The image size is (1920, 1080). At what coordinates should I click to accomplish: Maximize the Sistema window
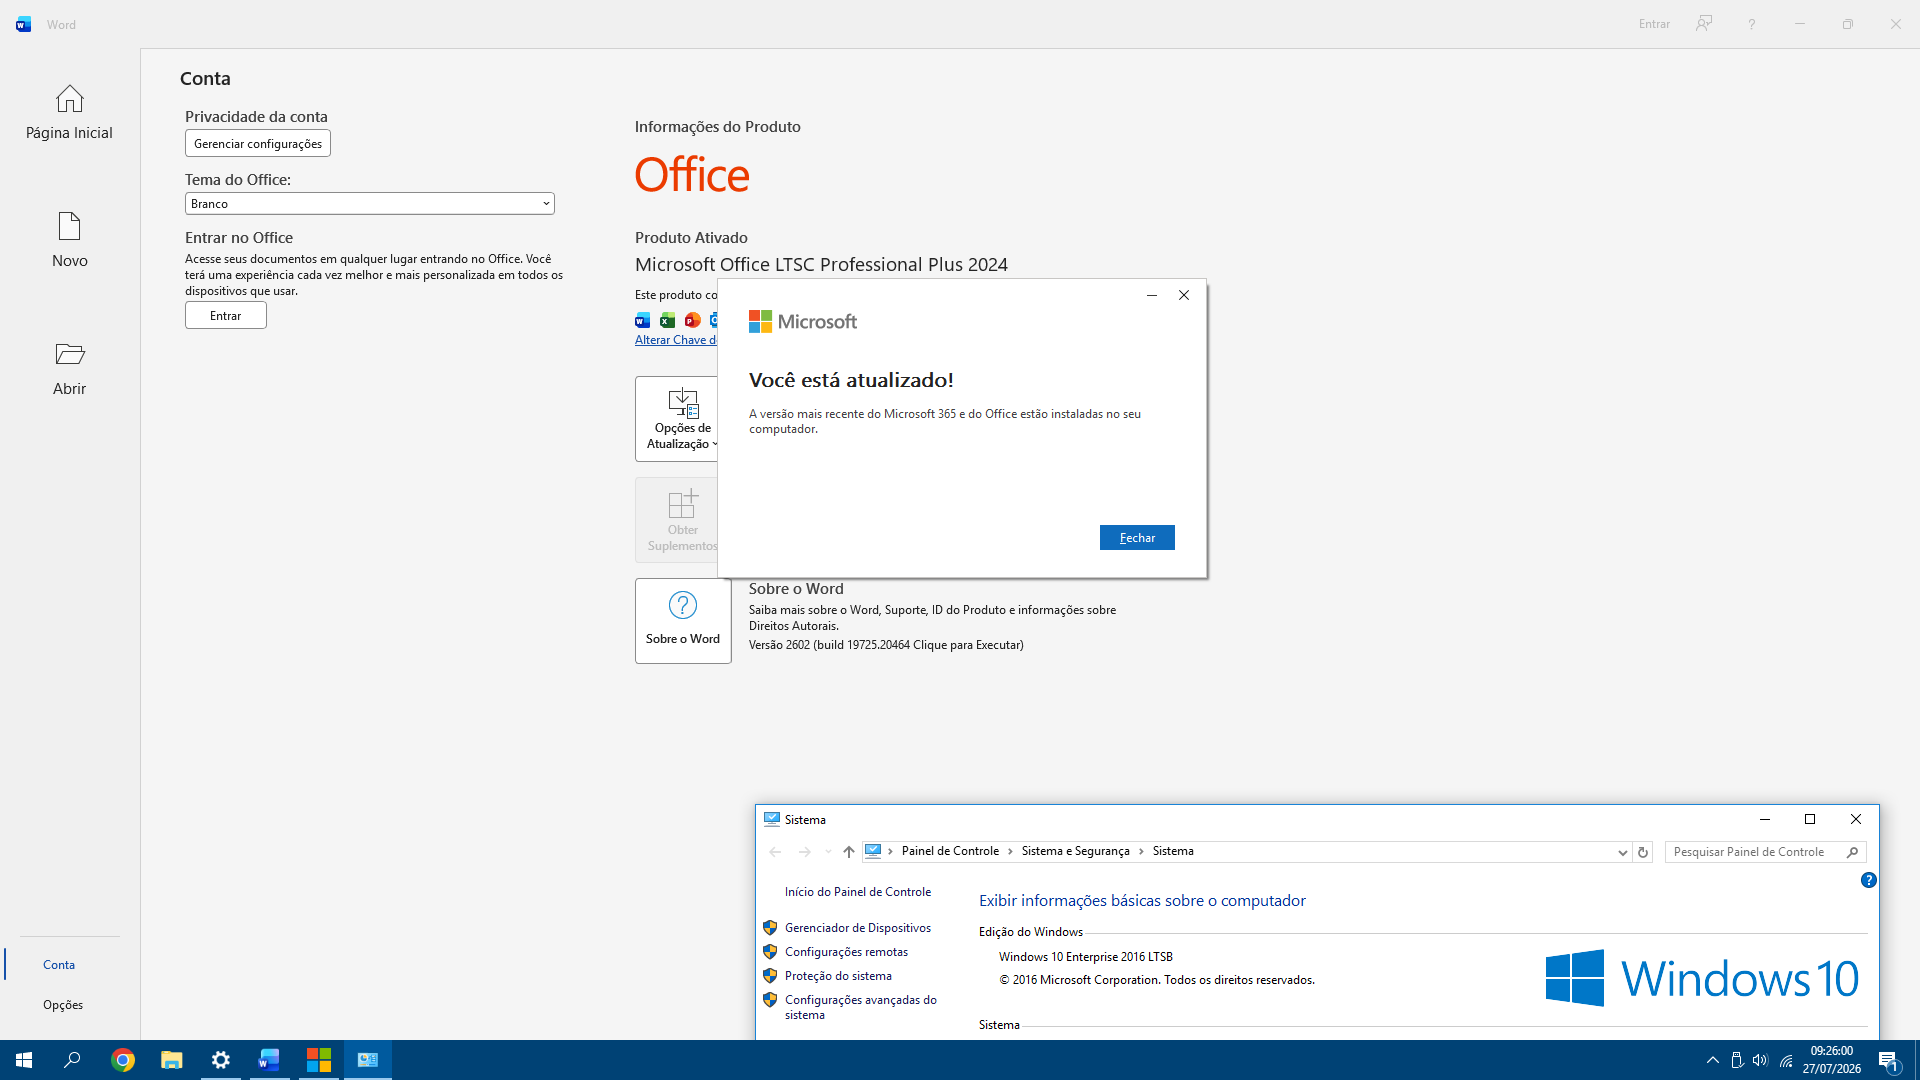pos(1810,820)
